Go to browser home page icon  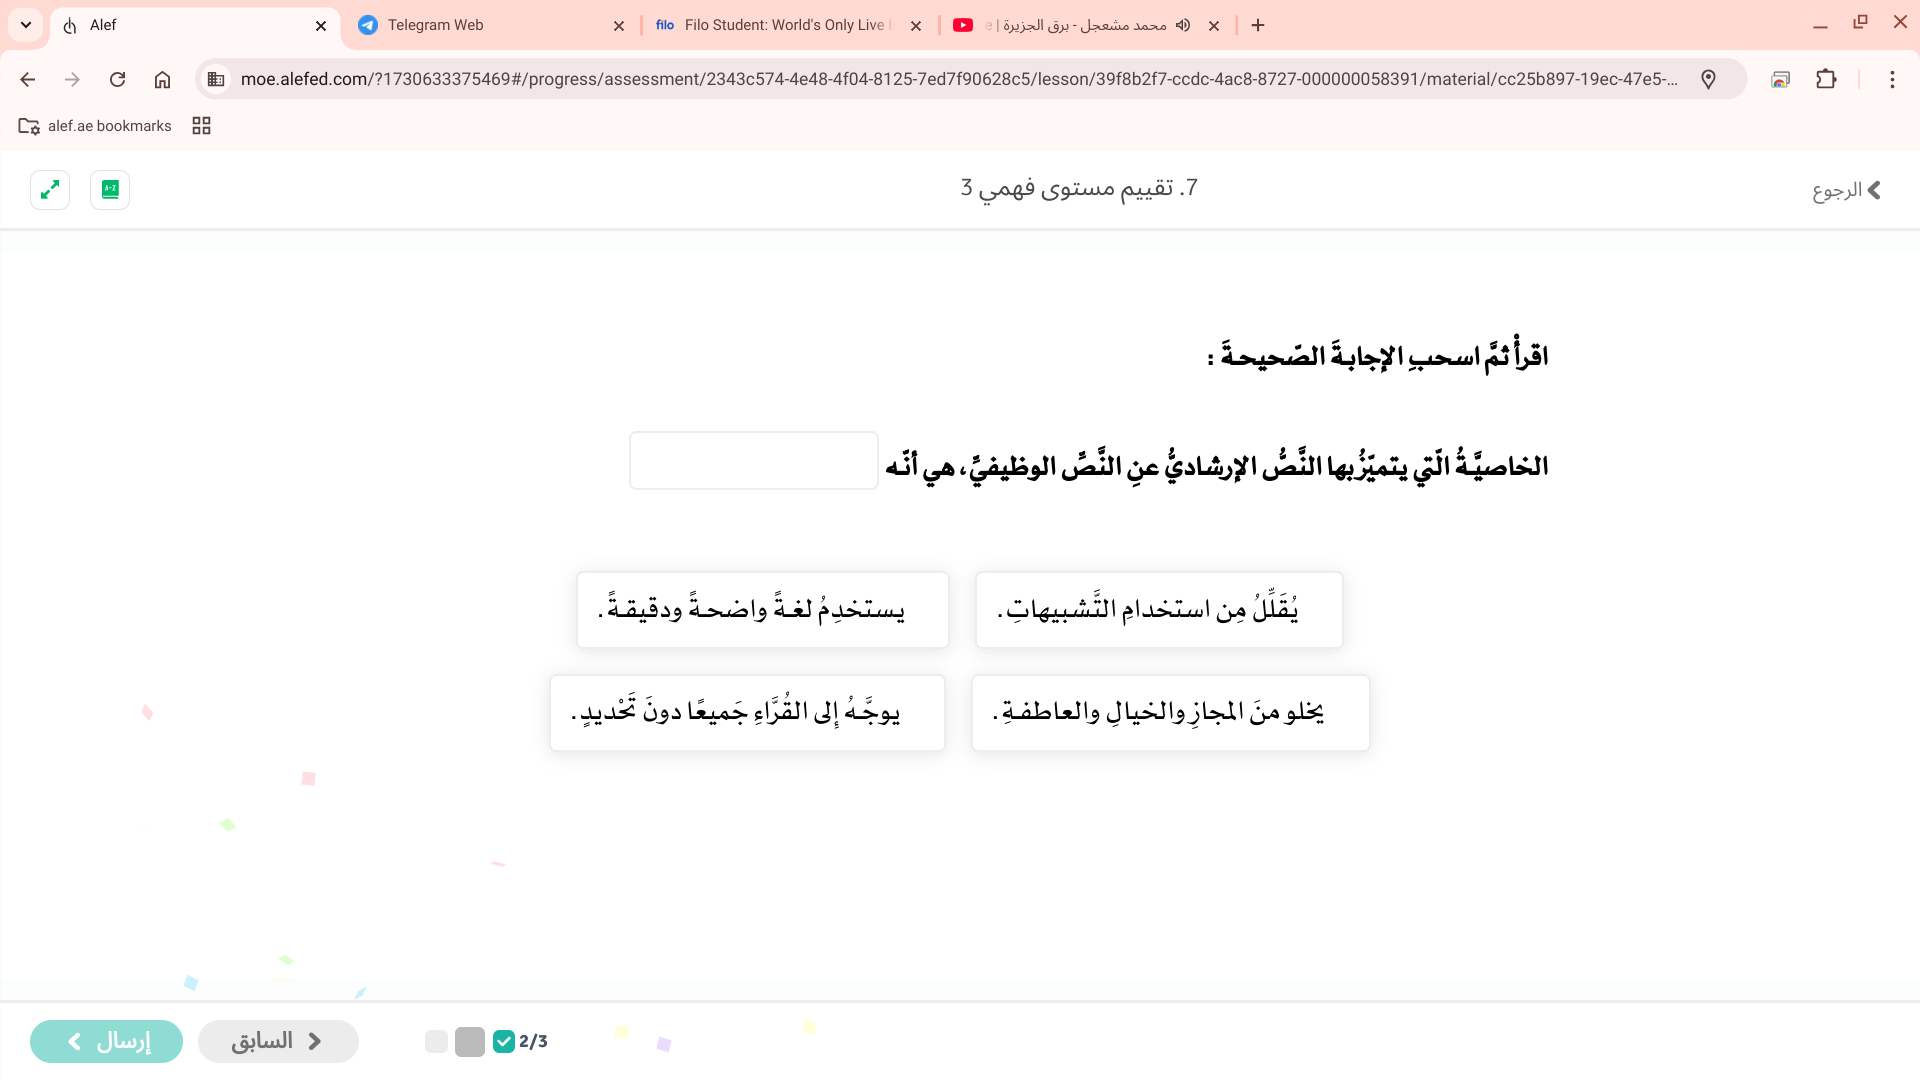pos(162,79)
